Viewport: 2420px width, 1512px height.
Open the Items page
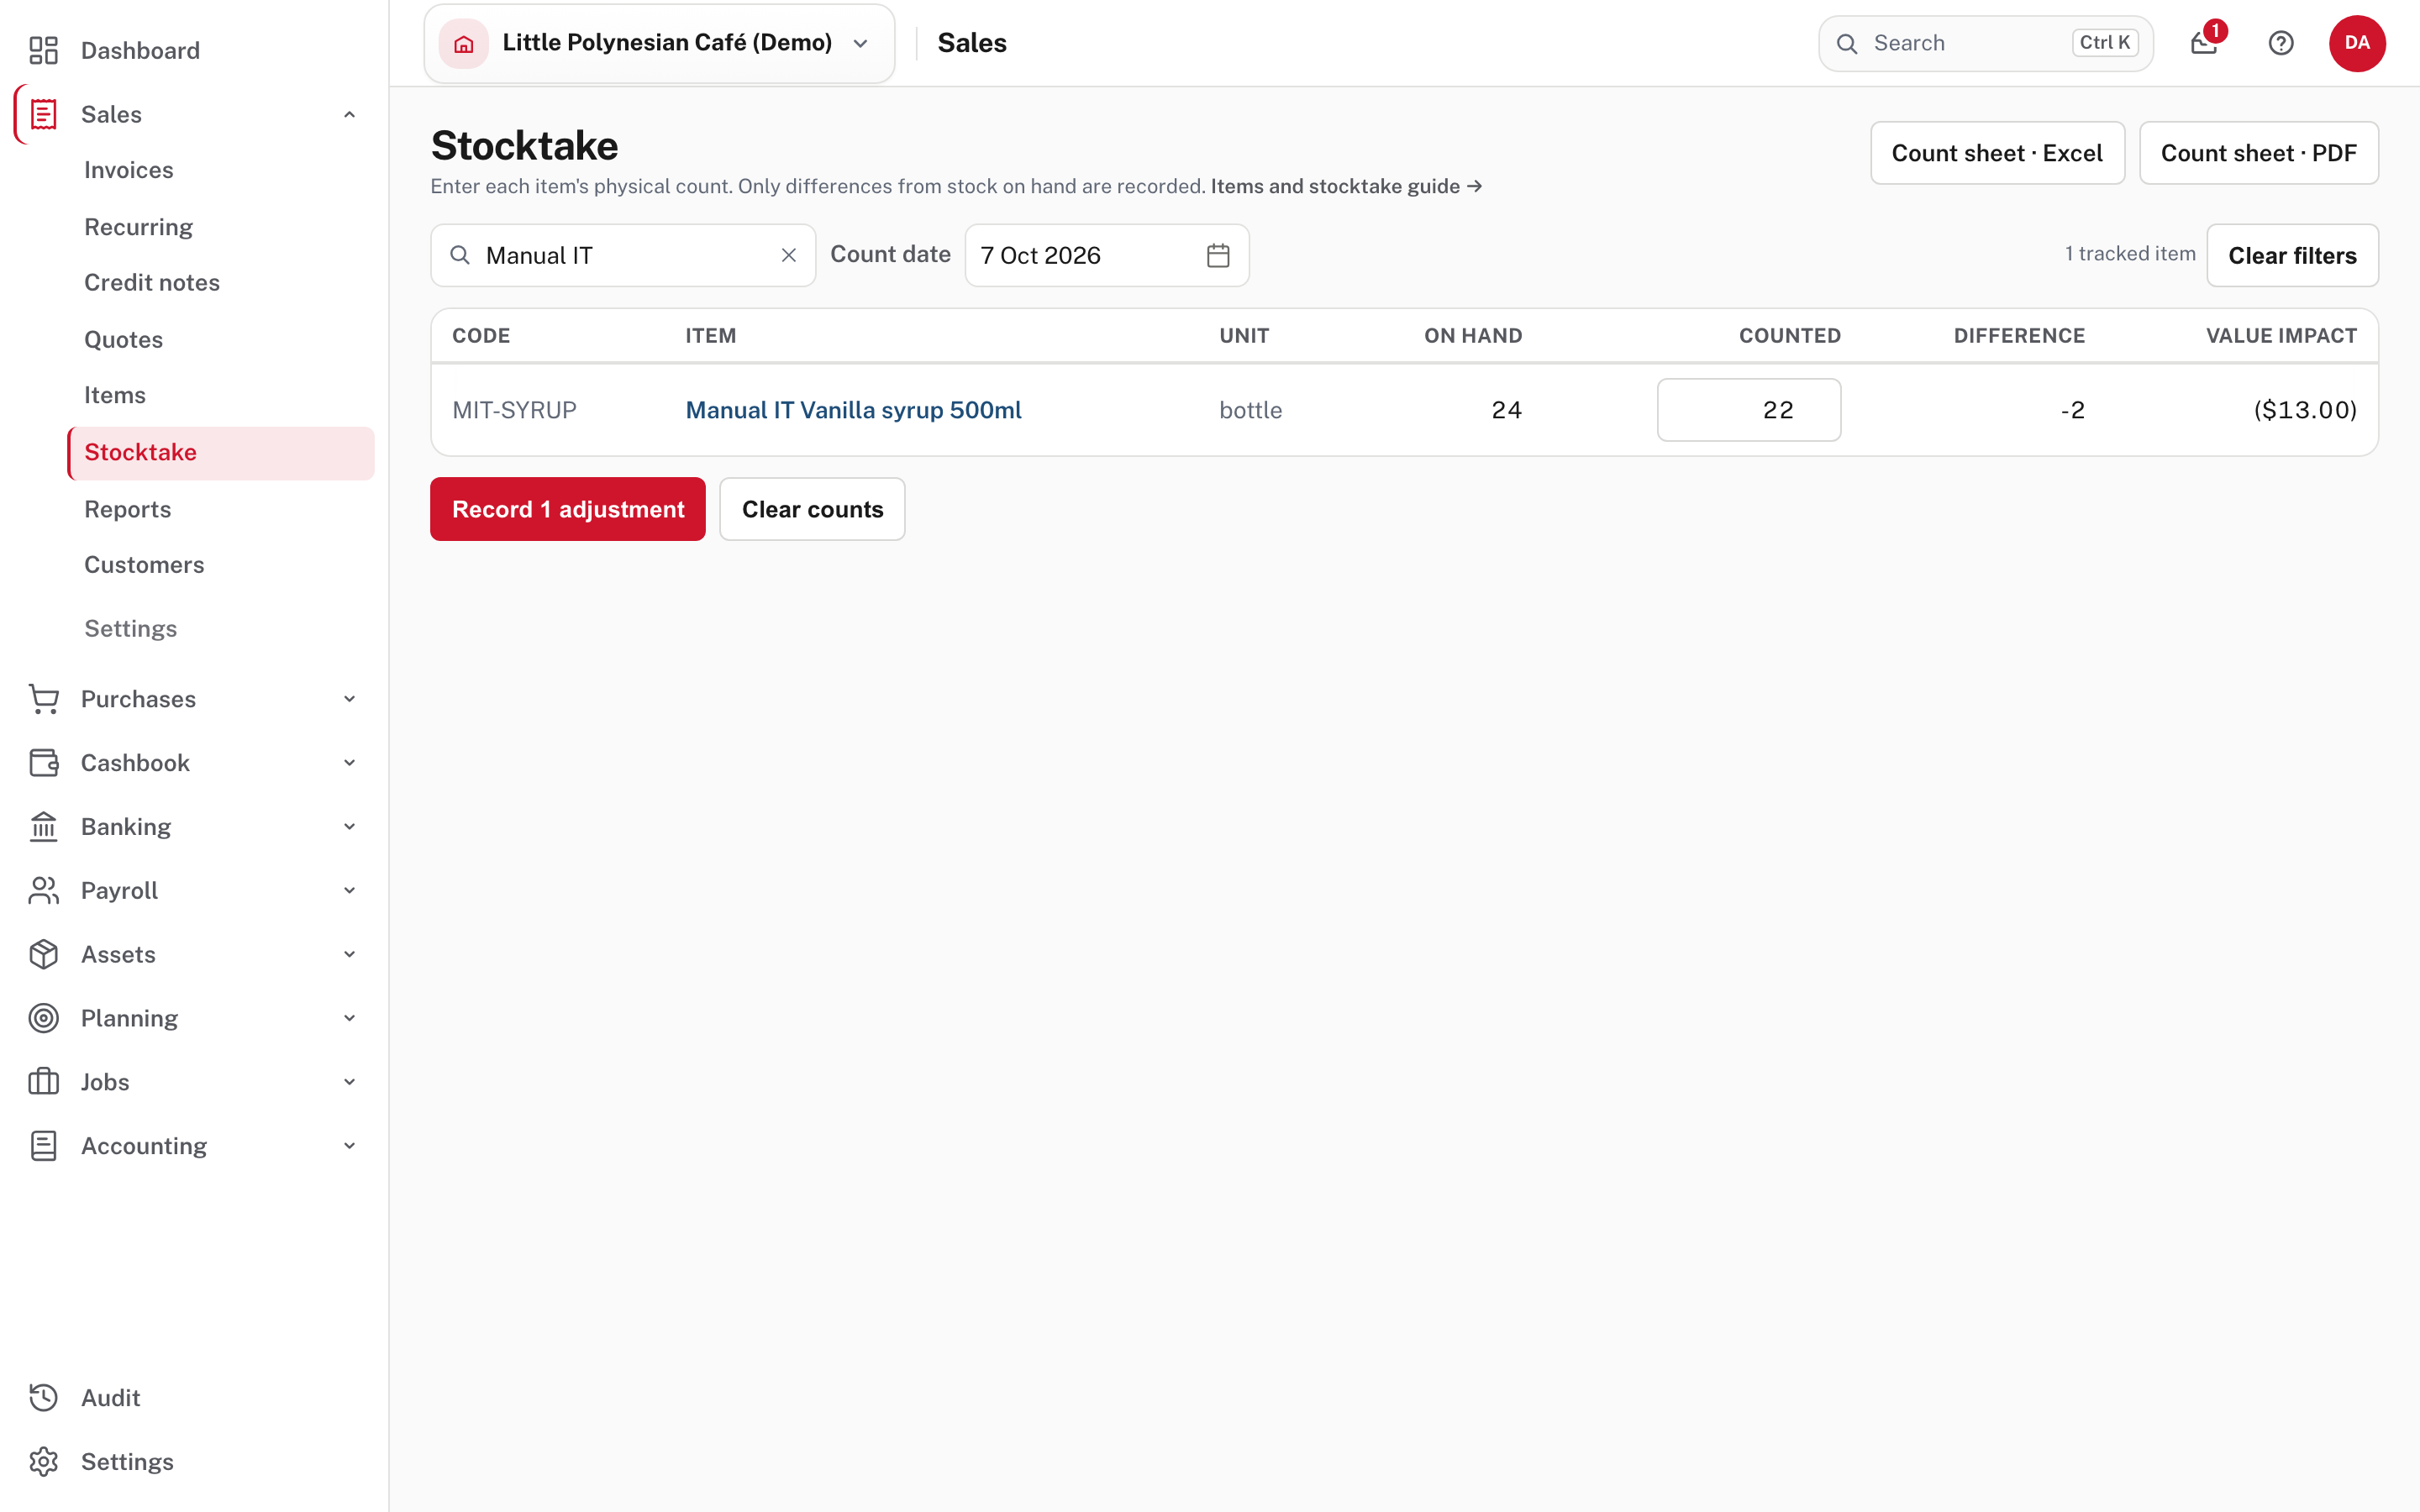tap(115, 395)
